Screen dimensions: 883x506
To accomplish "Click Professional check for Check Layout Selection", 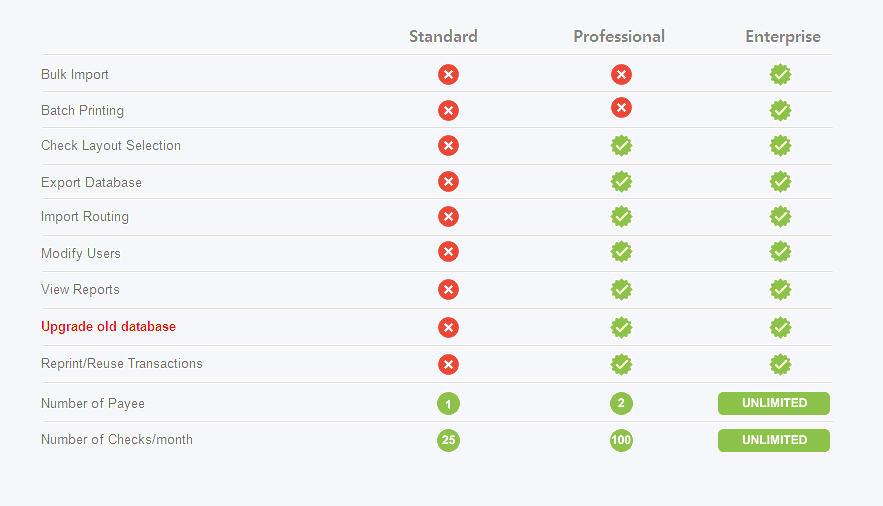I will coord(621,146).
